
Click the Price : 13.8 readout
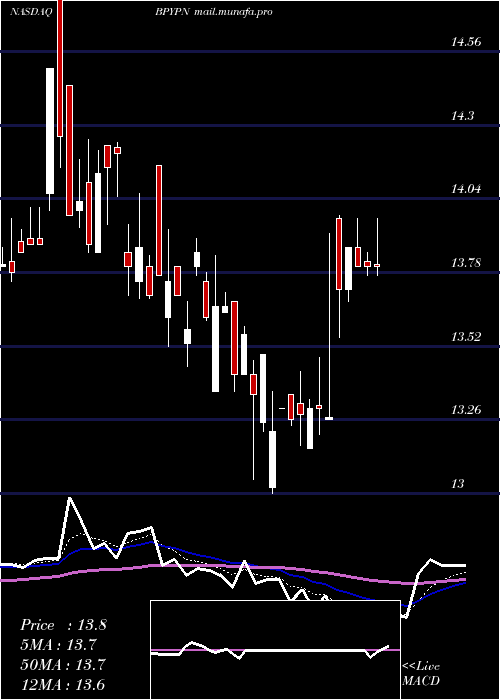pyautogui.click(x=63, y=625)
